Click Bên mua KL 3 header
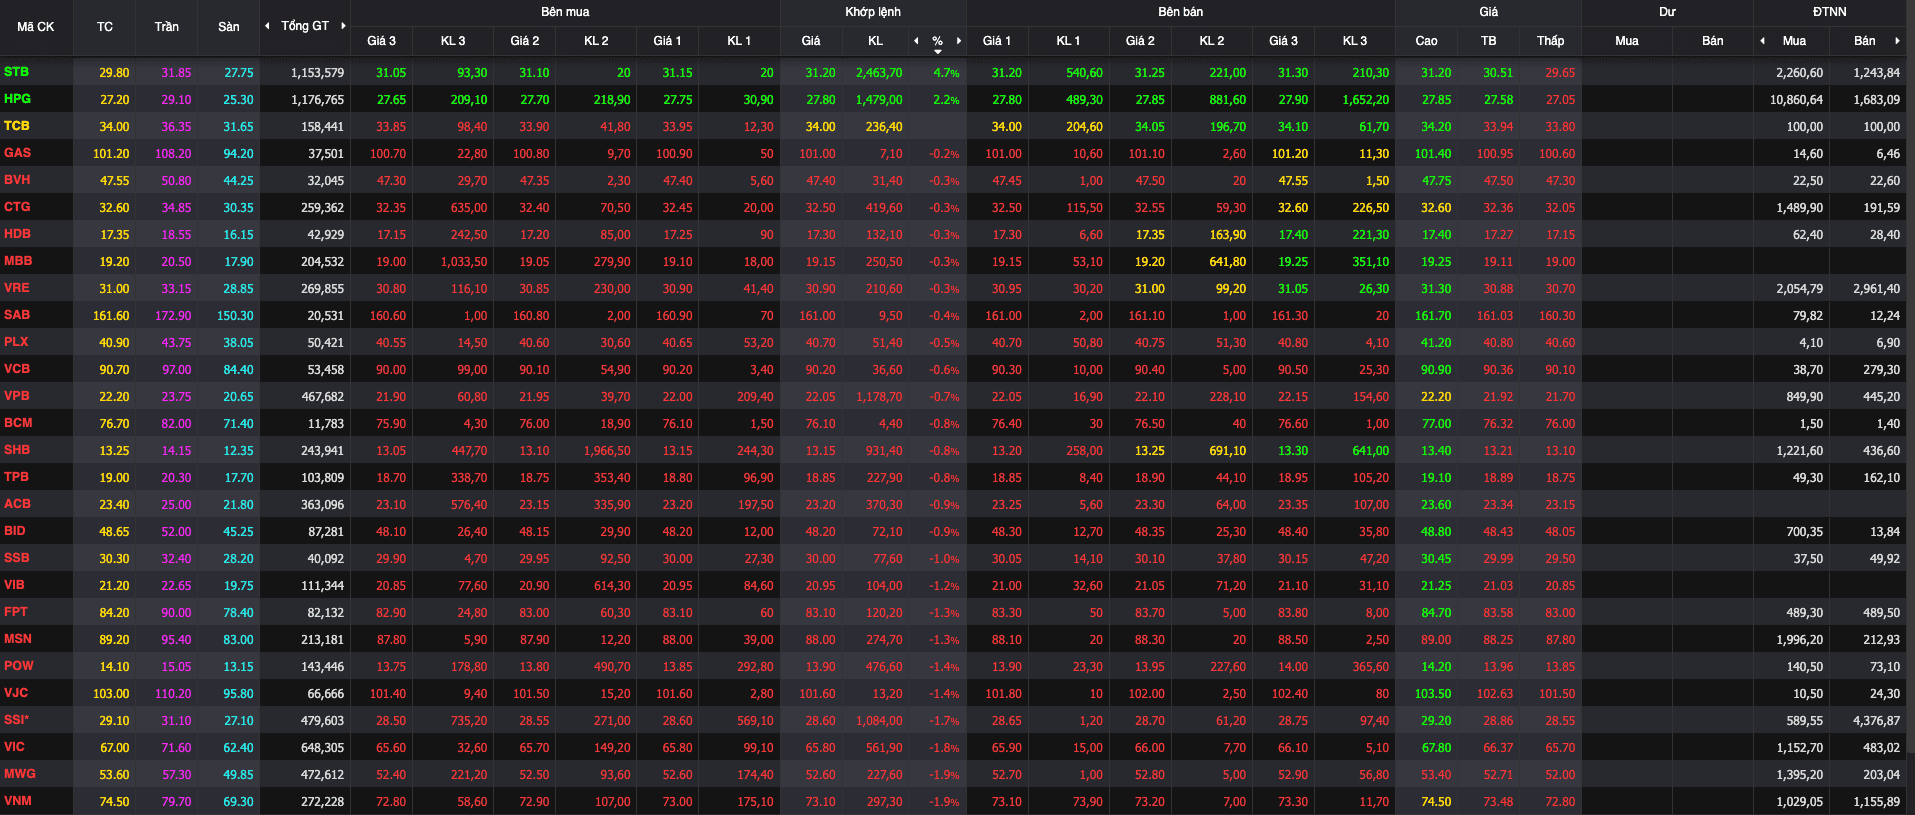 point(453,41)
